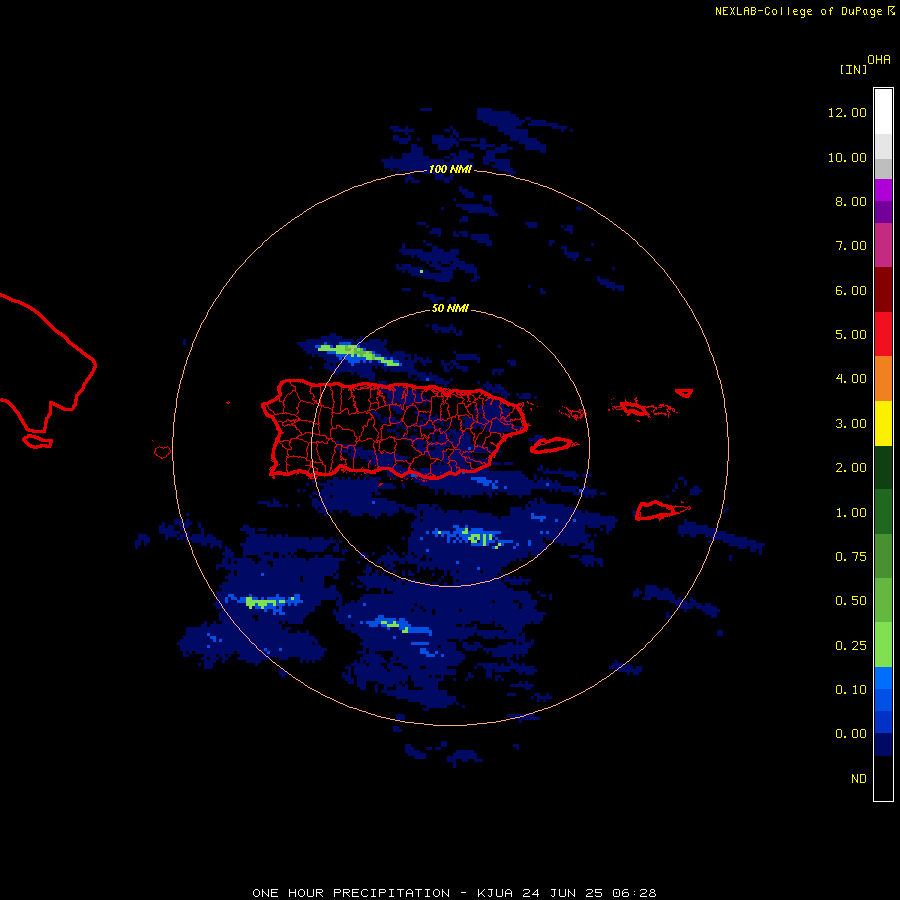Viewport: 900px width, 900px height.
Task: Click the 1.00 legend value
Action: click(x=851, y=513)
